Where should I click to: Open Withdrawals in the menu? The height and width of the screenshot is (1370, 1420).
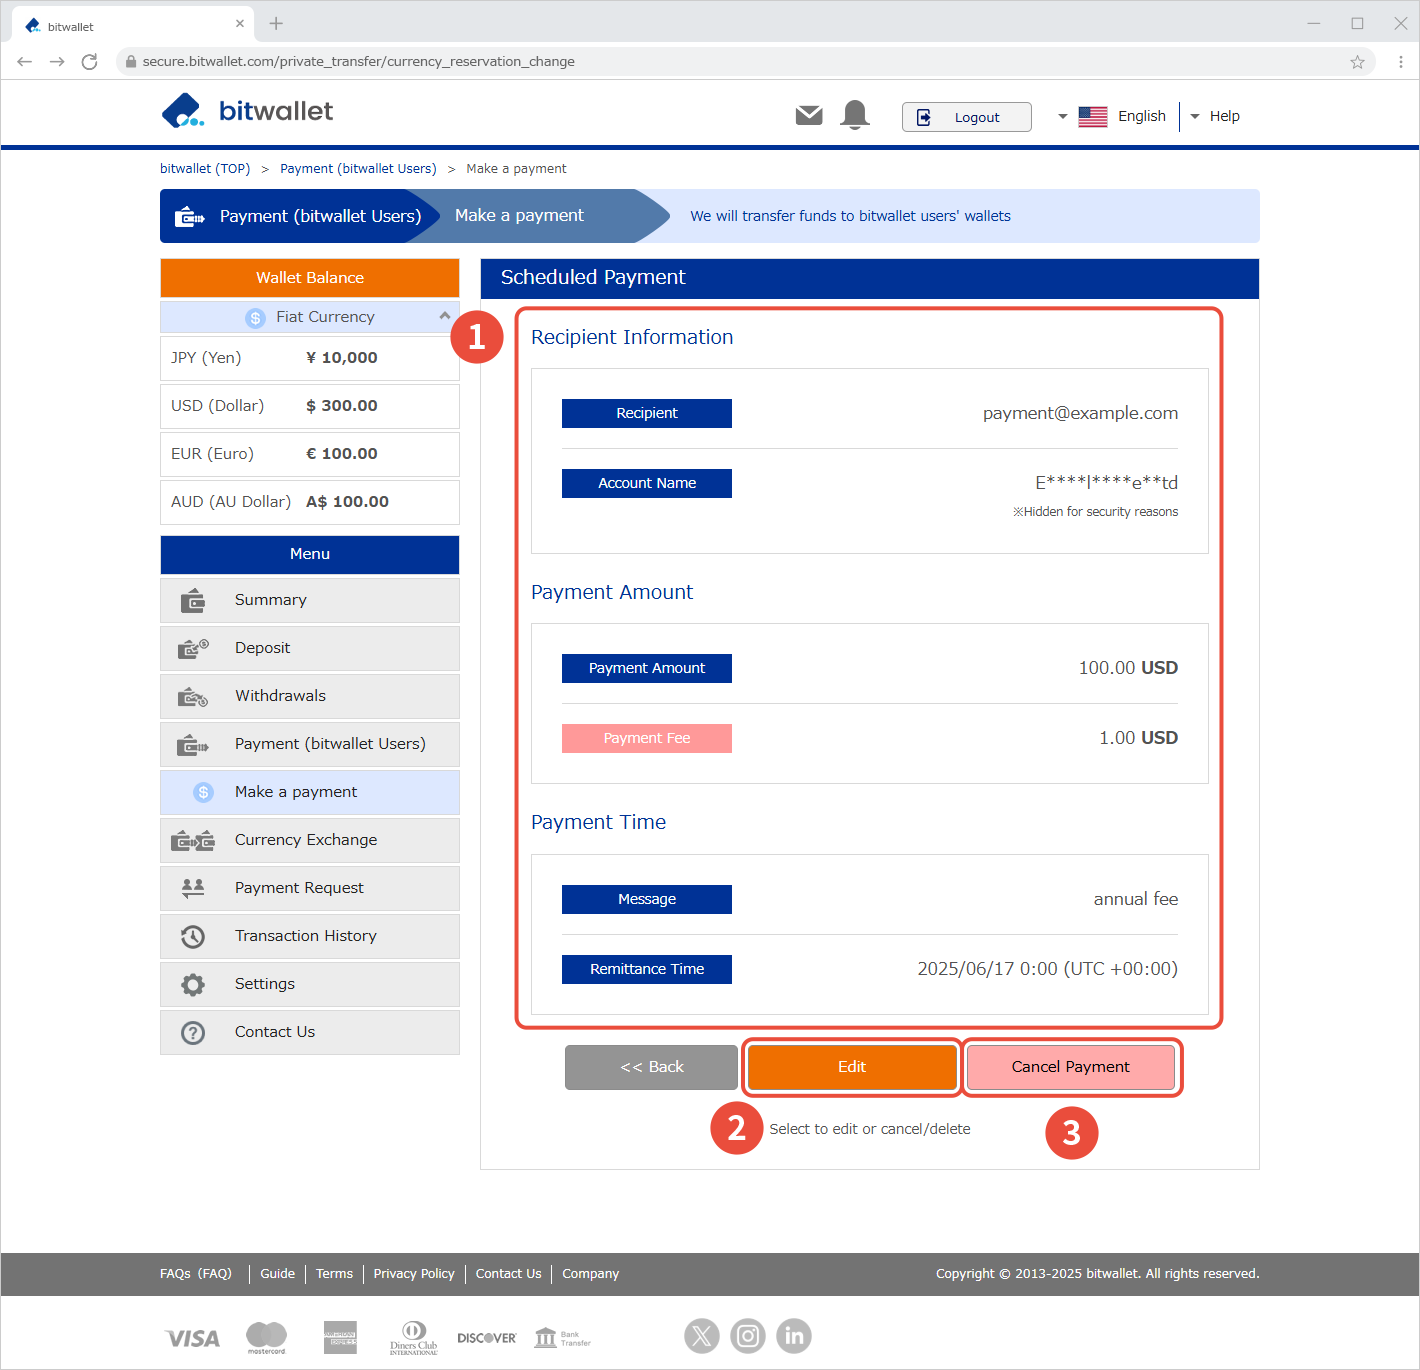pyautogui.click(x=310, y=697)
